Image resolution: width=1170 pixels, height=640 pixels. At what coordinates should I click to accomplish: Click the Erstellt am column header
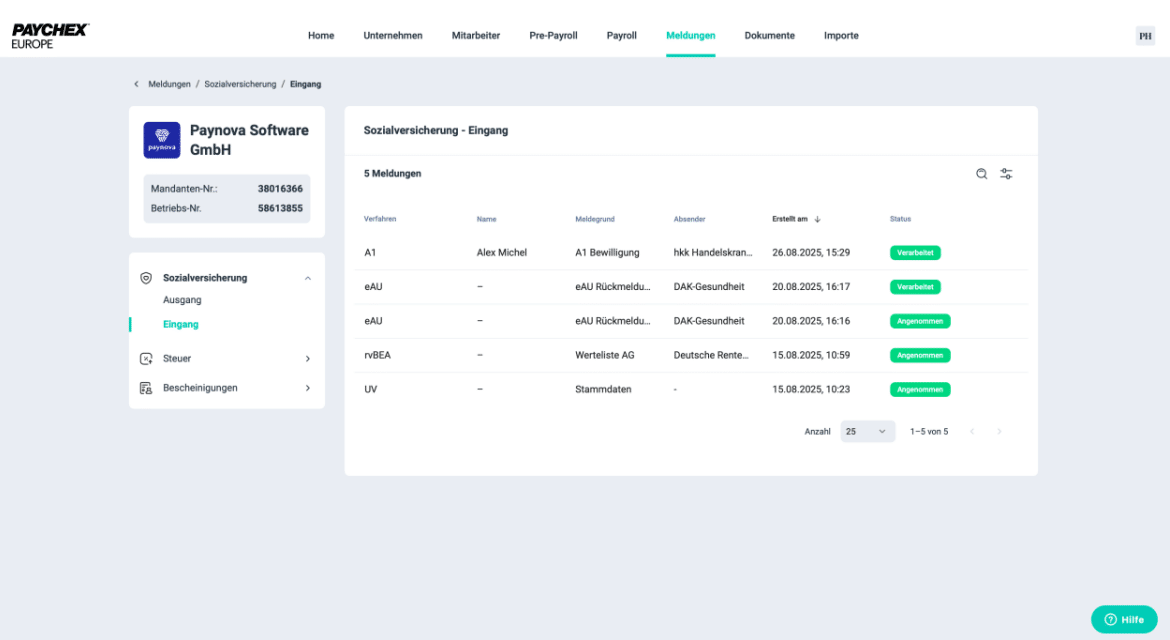(789, 219)
